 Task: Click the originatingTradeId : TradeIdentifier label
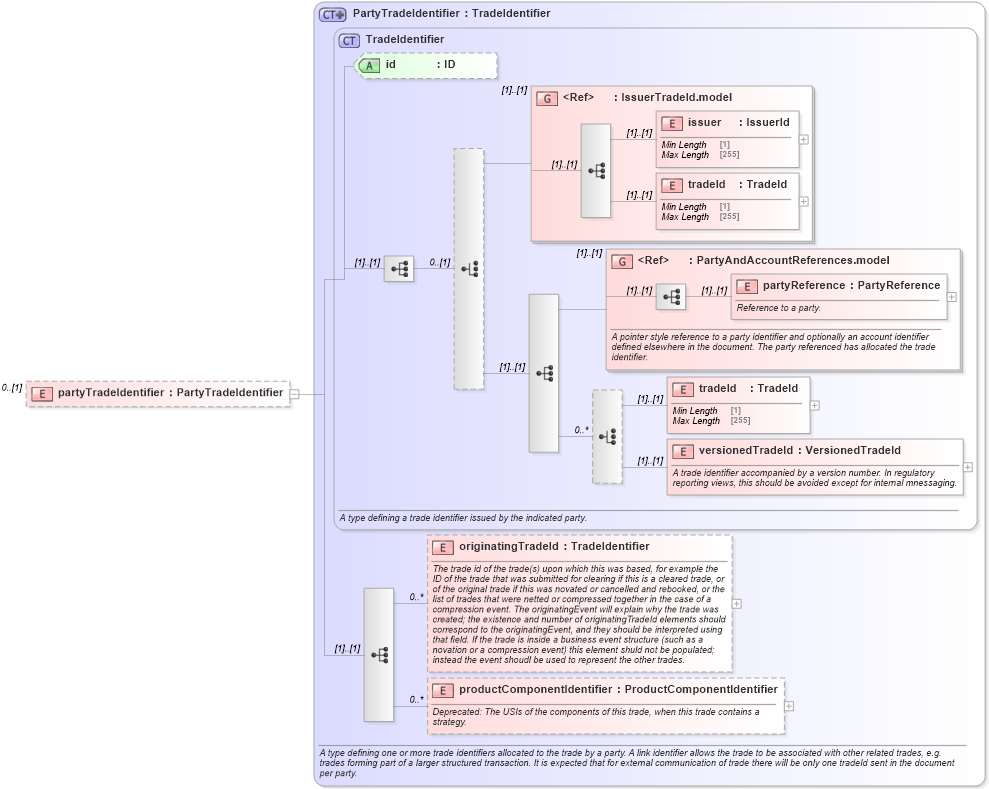(x=554, y=546)
